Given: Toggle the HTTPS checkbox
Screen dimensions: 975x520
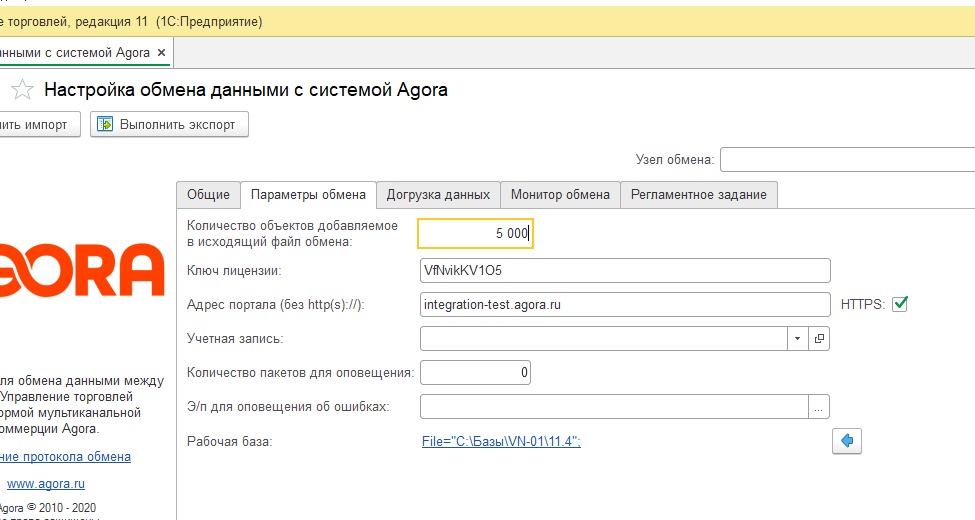Looking at the screenshot, I should [900, 304].
